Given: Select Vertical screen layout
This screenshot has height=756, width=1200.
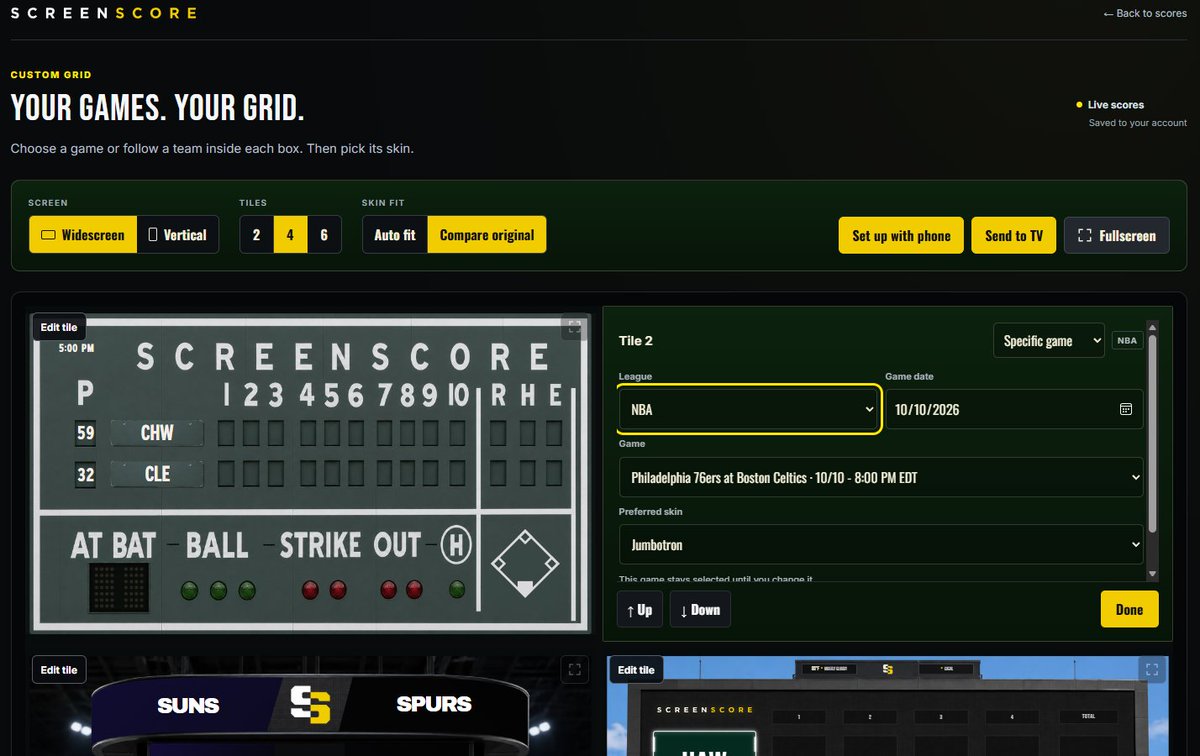Looking at the screenshot, I should click(177, 235).
